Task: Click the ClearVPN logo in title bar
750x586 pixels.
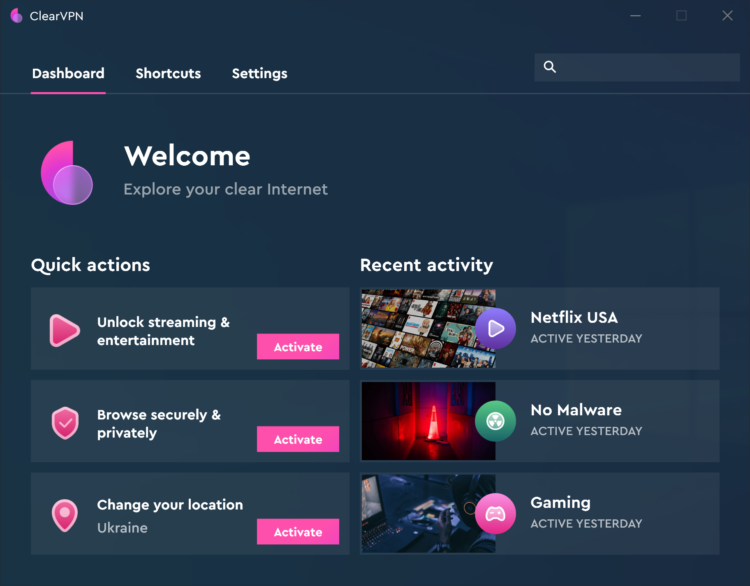Action: 16,16
